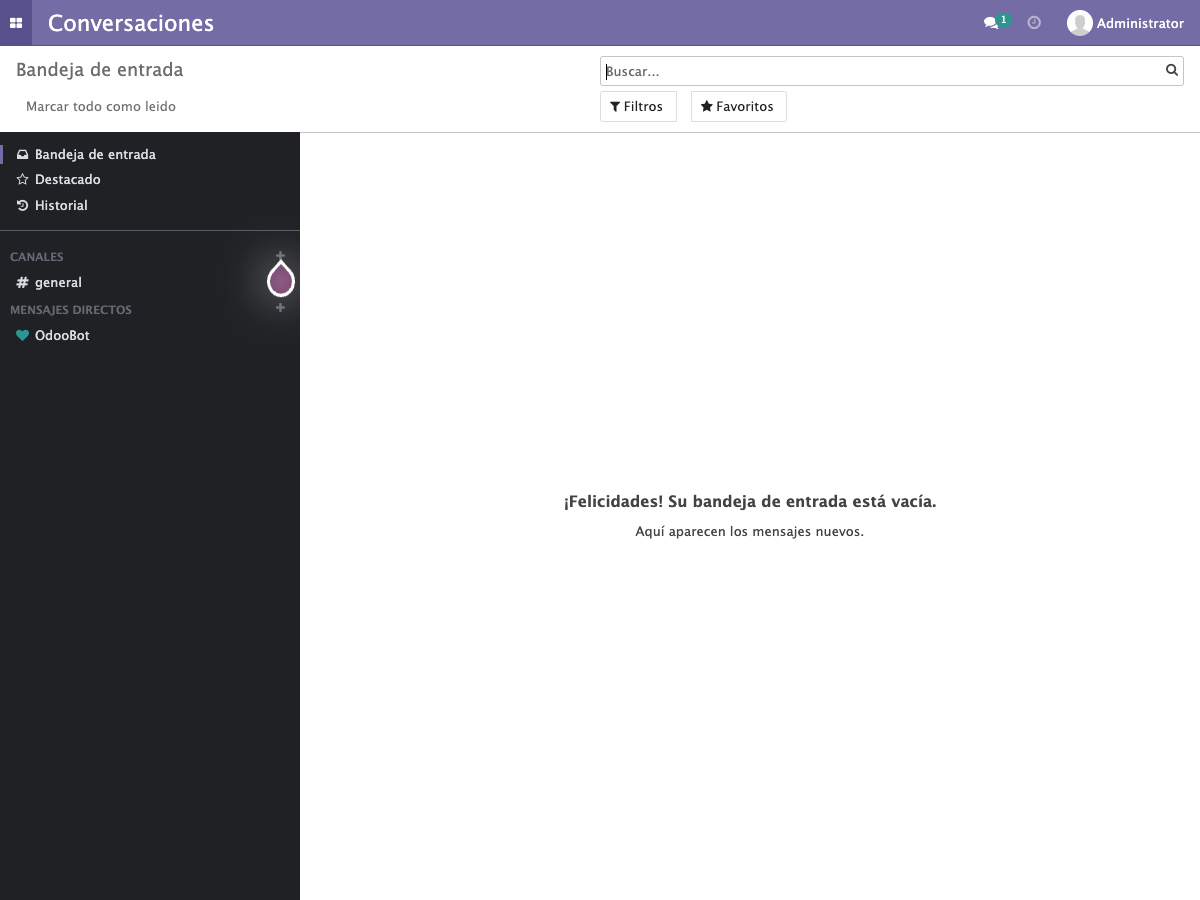
Task: Click the OdooBot heart status icon
Action: [x=23, y=336]
